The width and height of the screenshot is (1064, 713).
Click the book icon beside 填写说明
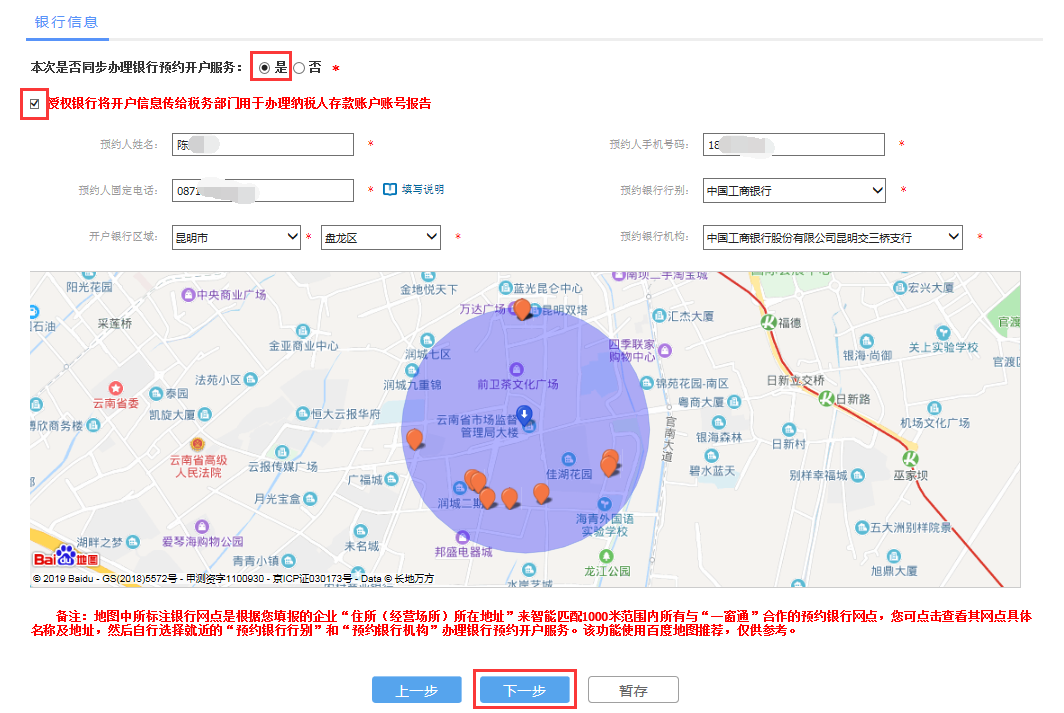[x=390, y=189]
